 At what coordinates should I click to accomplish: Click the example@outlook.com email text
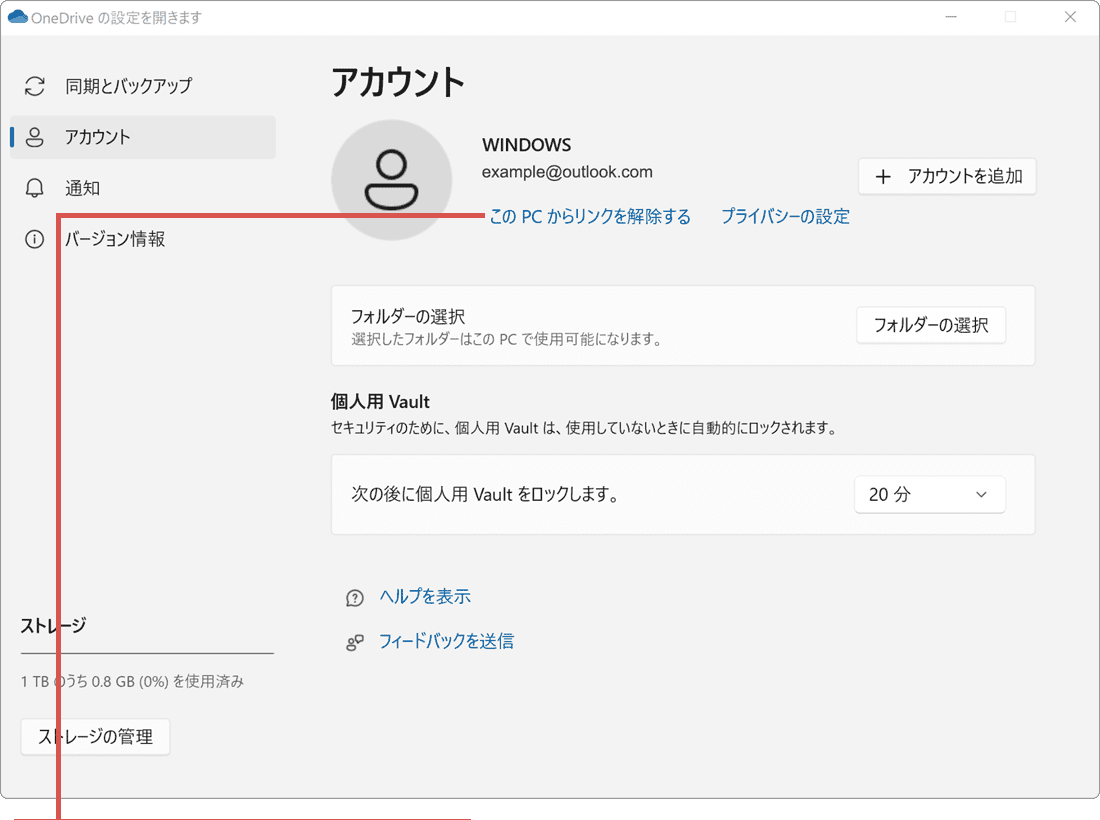[567, 172]
